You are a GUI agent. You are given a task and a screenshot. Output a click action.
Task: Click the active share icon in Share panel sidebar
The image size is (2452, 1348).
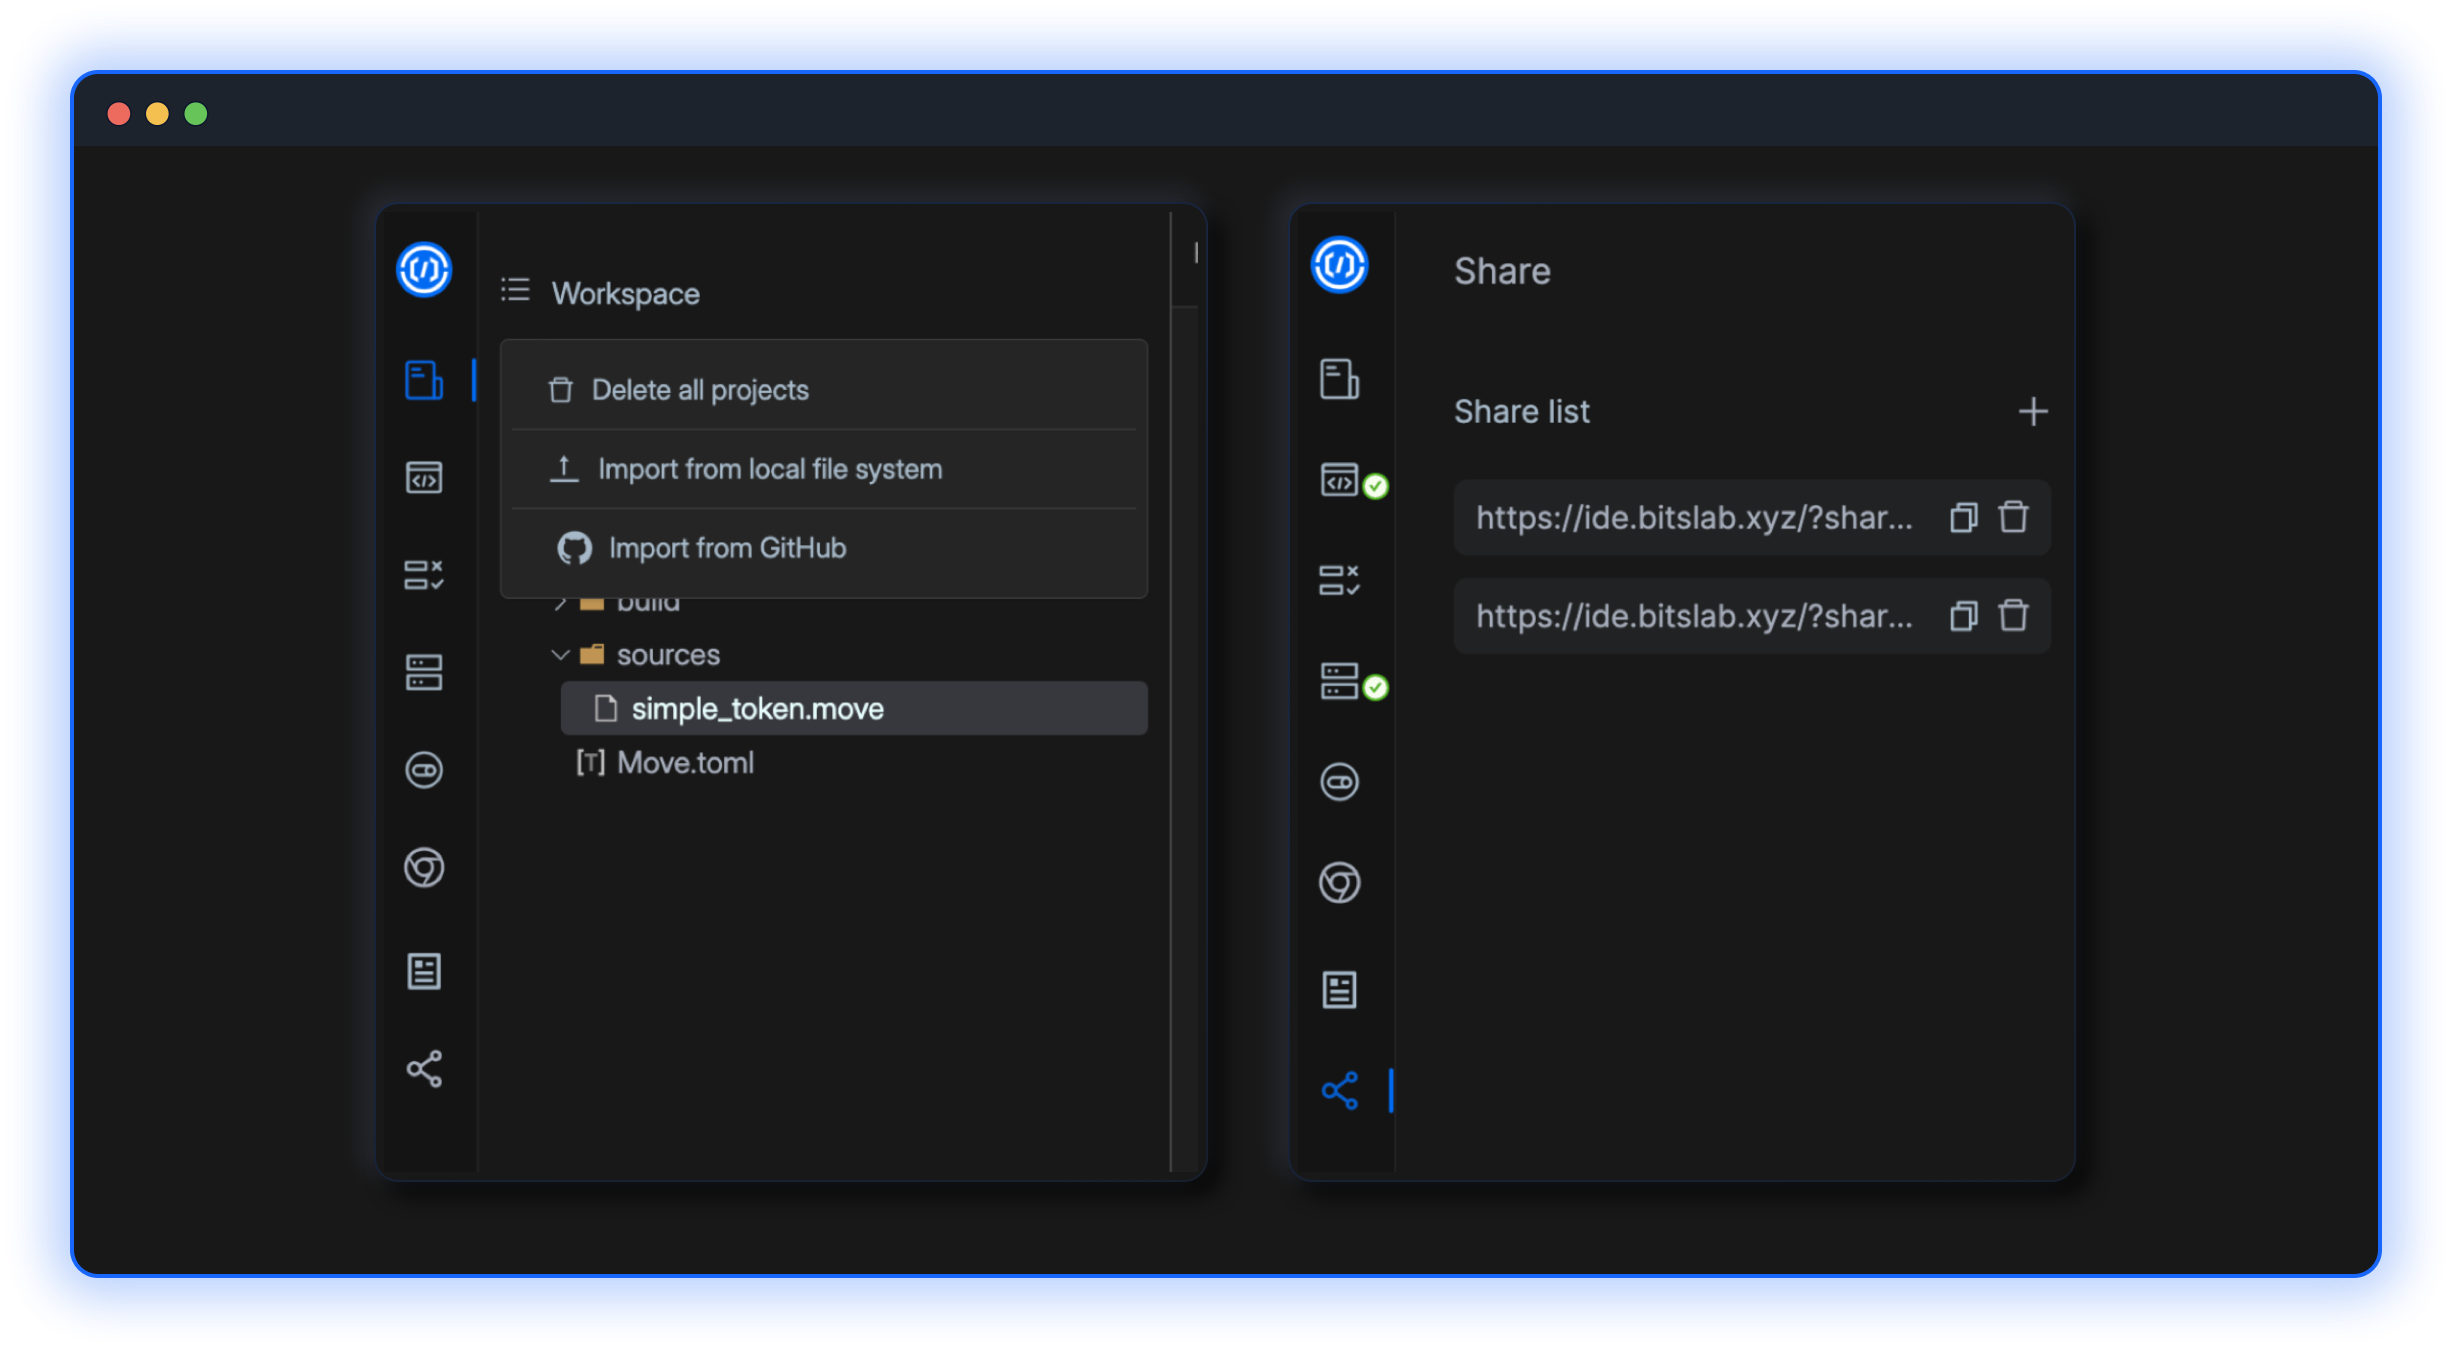(x=1339, y=1090)
